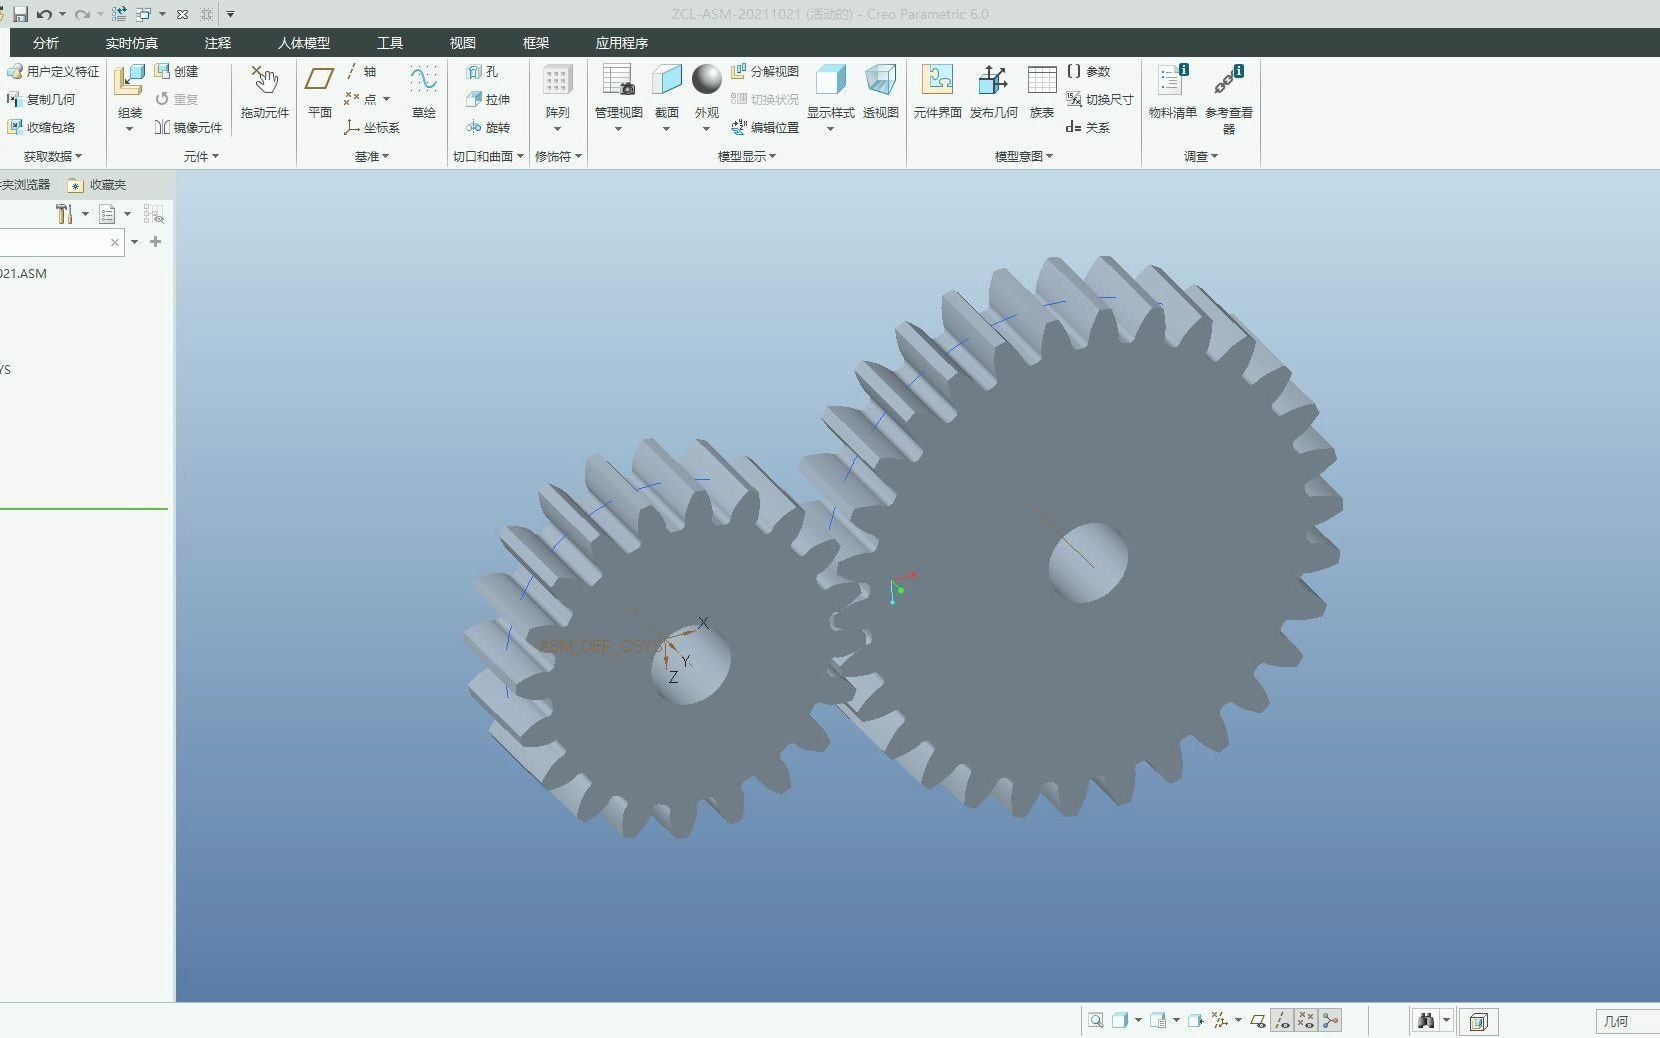
Task: Click the 镜像元件 mirror component button
Action: pyautogui.click(x=188, y=128)
